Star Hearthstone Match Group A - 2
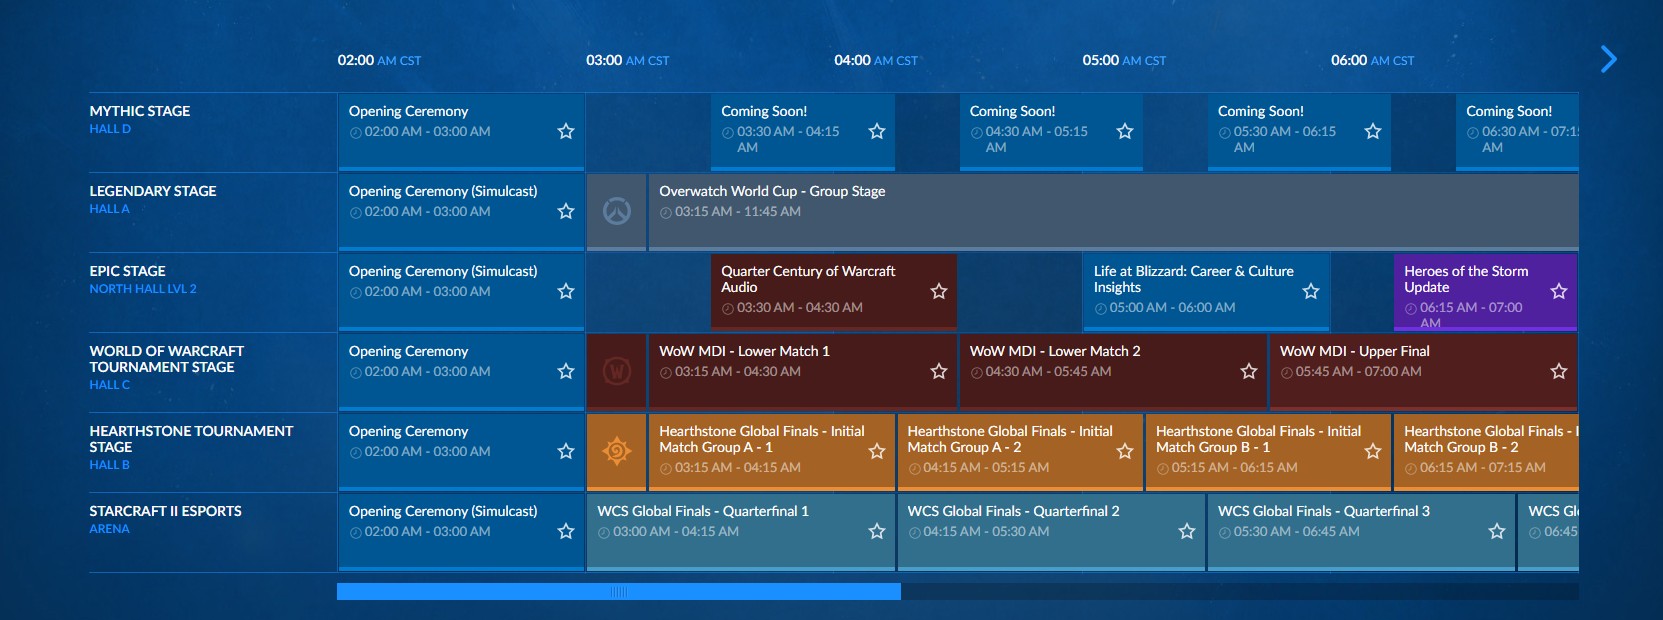 (1125, 451)
